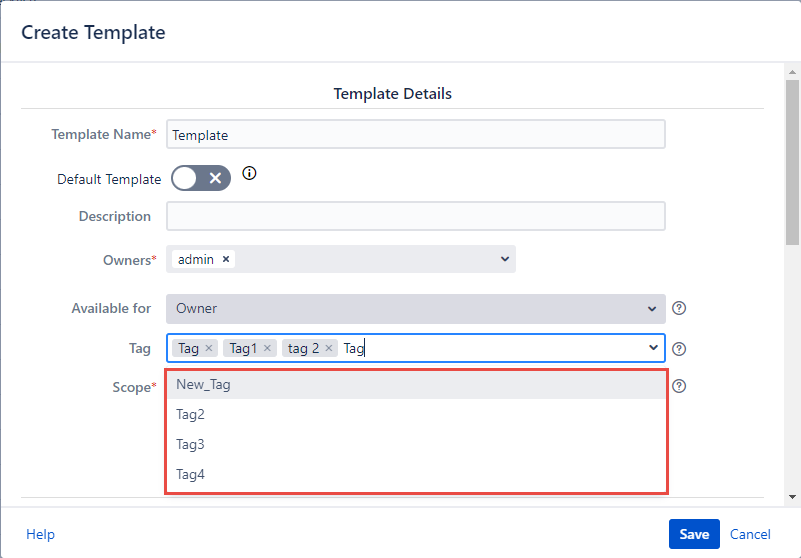Image resolution: width=801 pixels, height=558 pixels.
Task: Collapse the Tag dropdown arrow
Action: tap(654, 348)
